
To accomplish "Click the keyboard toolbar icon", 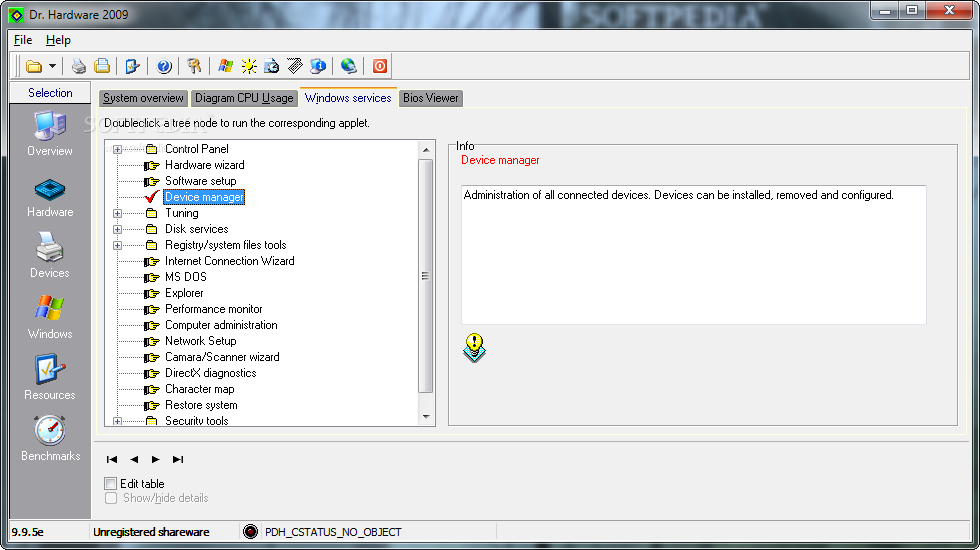I will 295,66.
